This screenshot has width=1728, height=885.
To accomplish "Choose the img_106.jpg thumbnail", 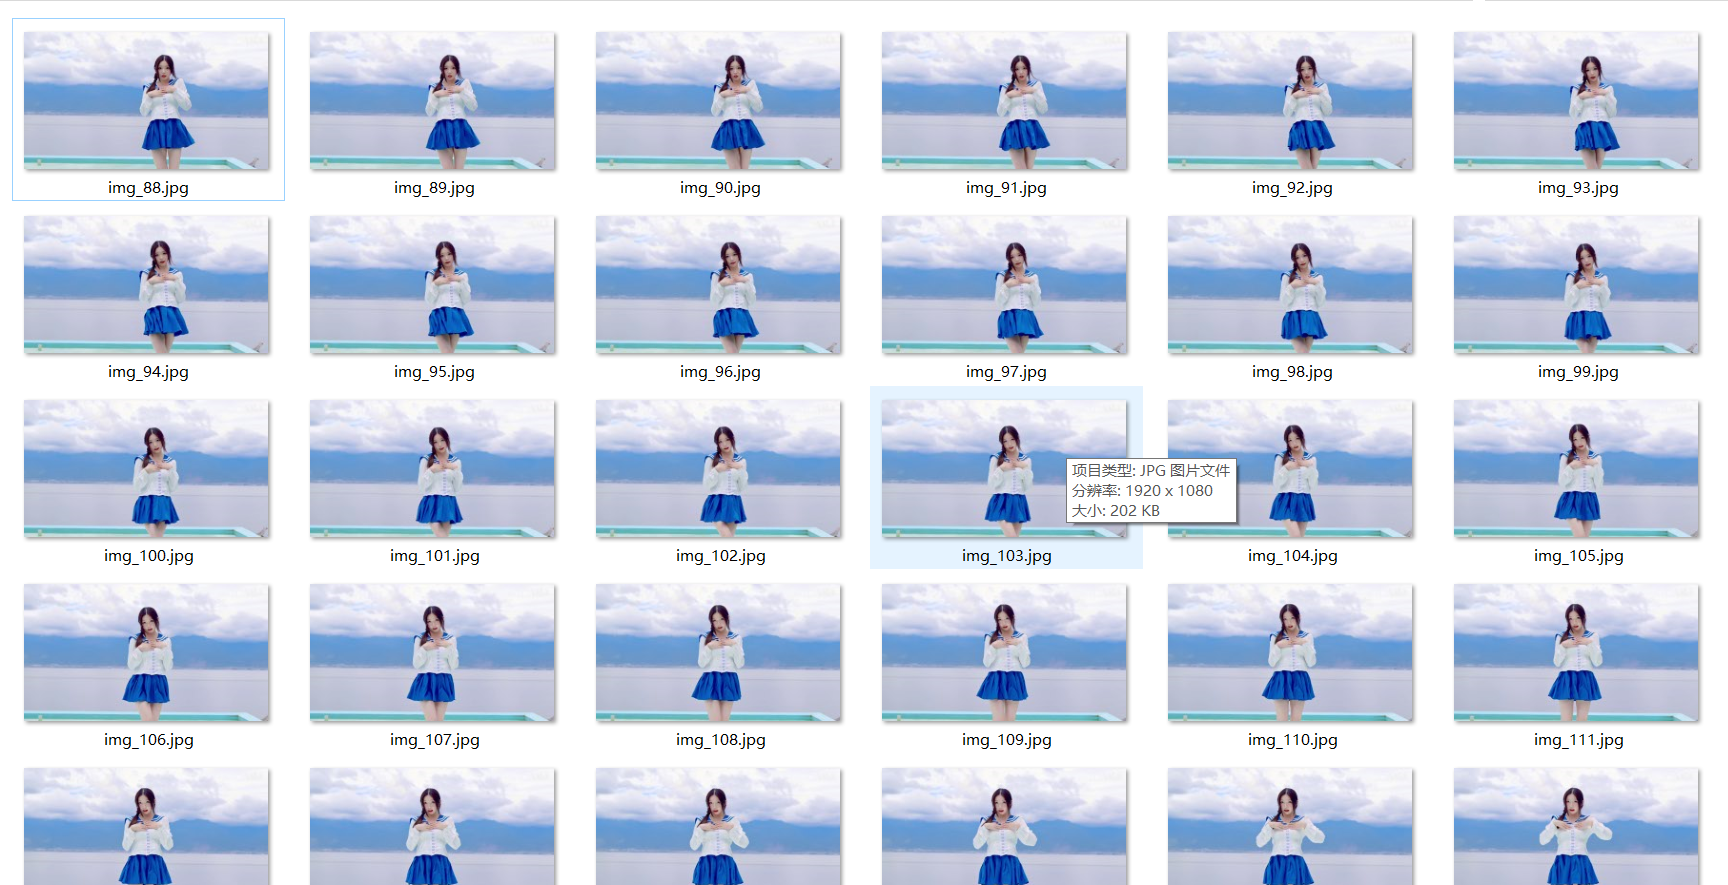I will (146, 652).
